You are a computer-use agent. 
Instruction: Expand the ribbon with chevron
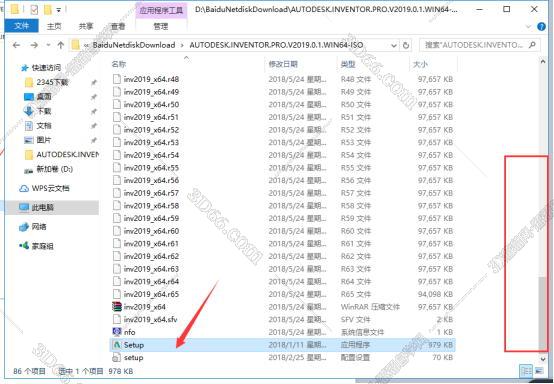point(529,26)
